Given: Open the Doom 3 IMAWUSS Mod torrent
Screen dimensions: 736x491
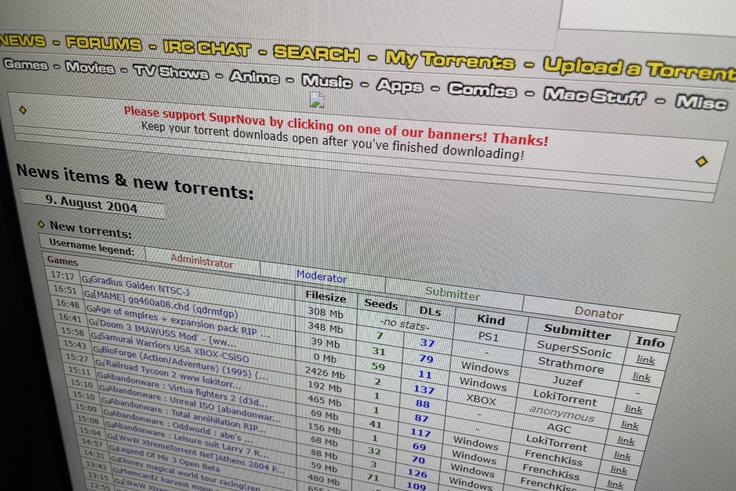Looking at the screenshot, I should pos(168,333).
